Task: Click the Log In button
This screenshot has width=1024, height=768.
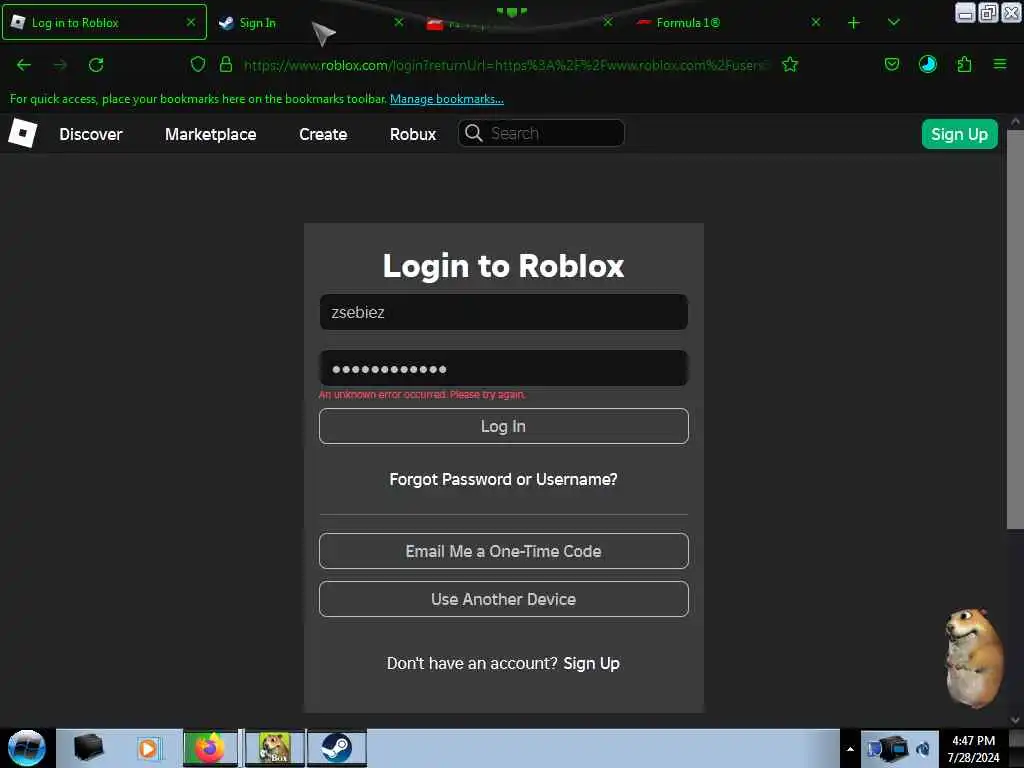Action: (504, 426)
